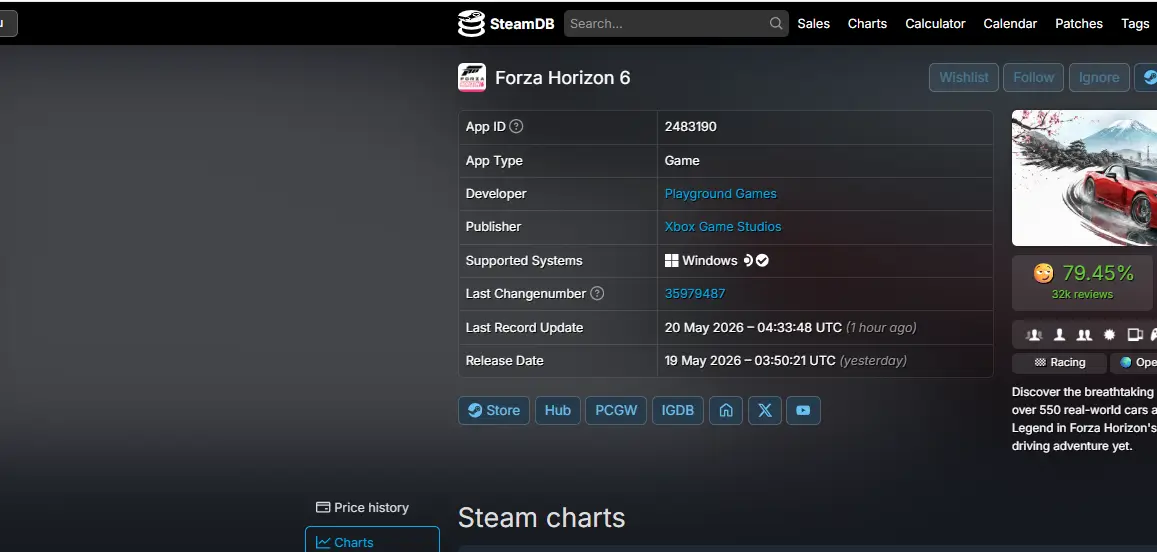Click the Wishlist button
The width and height of the screenshot is (1157, 552).
point(964,77)
